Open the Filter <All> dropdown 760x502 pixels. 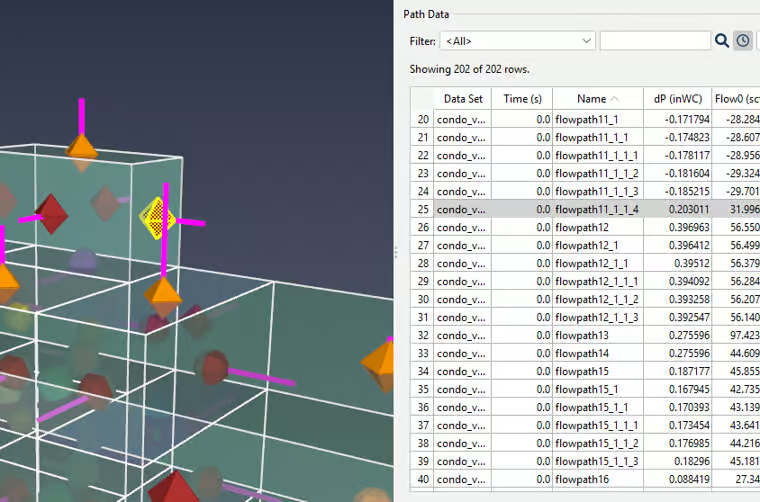click(x=518, y=41)
